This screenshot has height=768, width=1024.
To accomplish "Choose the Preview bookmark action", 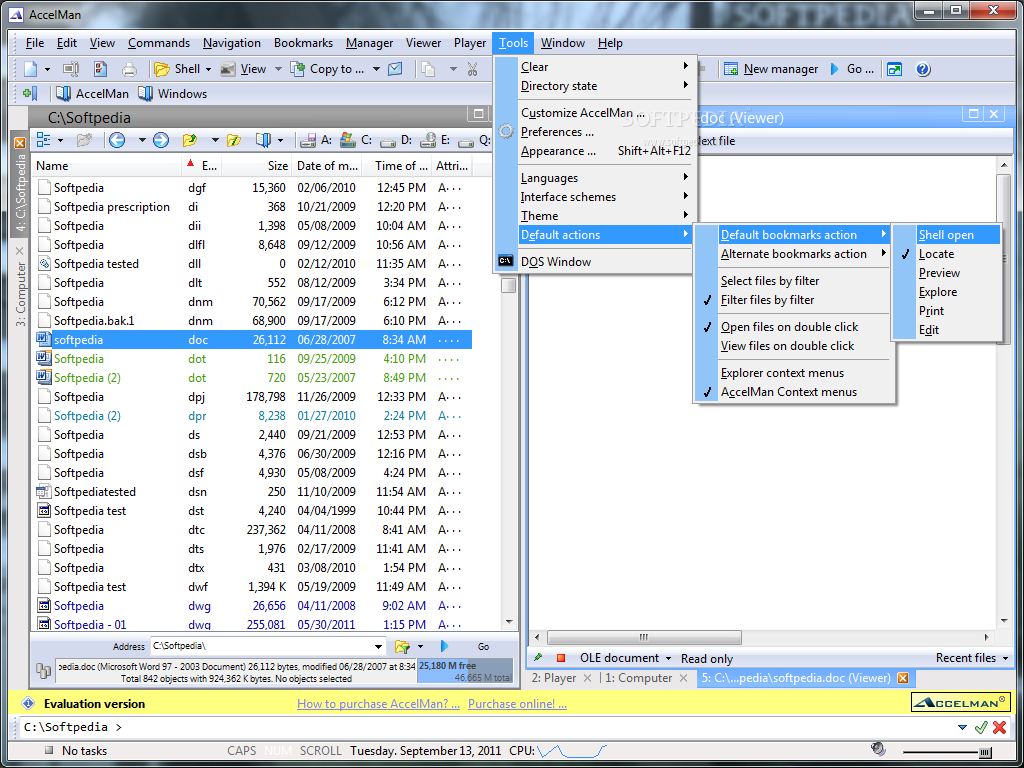I will point(946,273).
